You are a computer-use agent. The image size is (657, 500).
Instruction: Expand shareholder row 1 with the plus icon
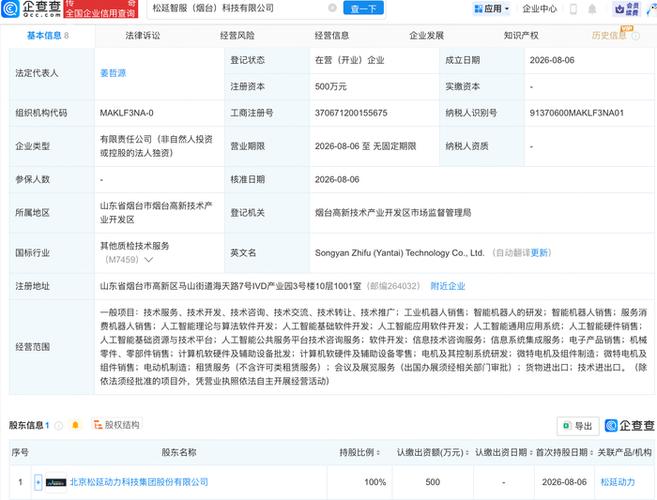(38, 482)
